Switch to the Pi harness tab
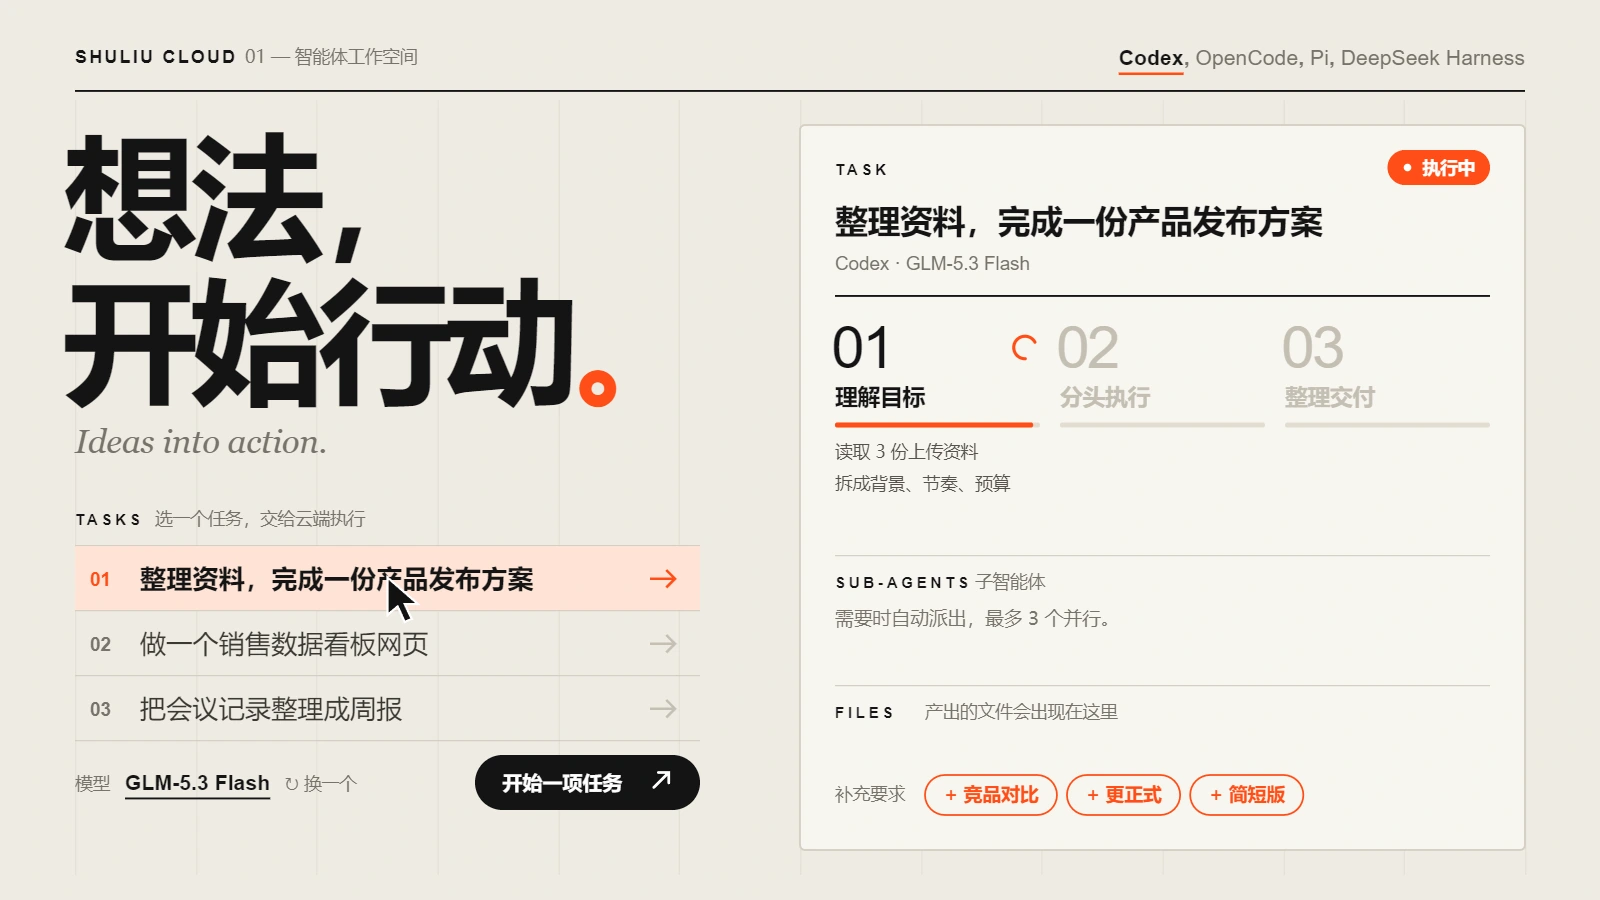This screenshot has width=1600, height=900. pos(1320,58)
